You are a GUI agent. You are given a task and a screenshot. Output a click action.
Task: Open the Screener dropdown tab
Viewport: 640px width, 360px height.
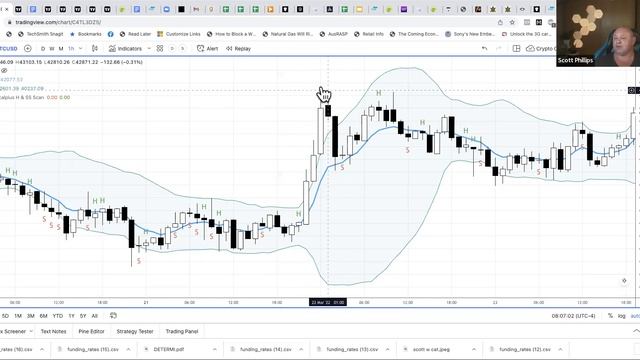click(x=16, y=331)
